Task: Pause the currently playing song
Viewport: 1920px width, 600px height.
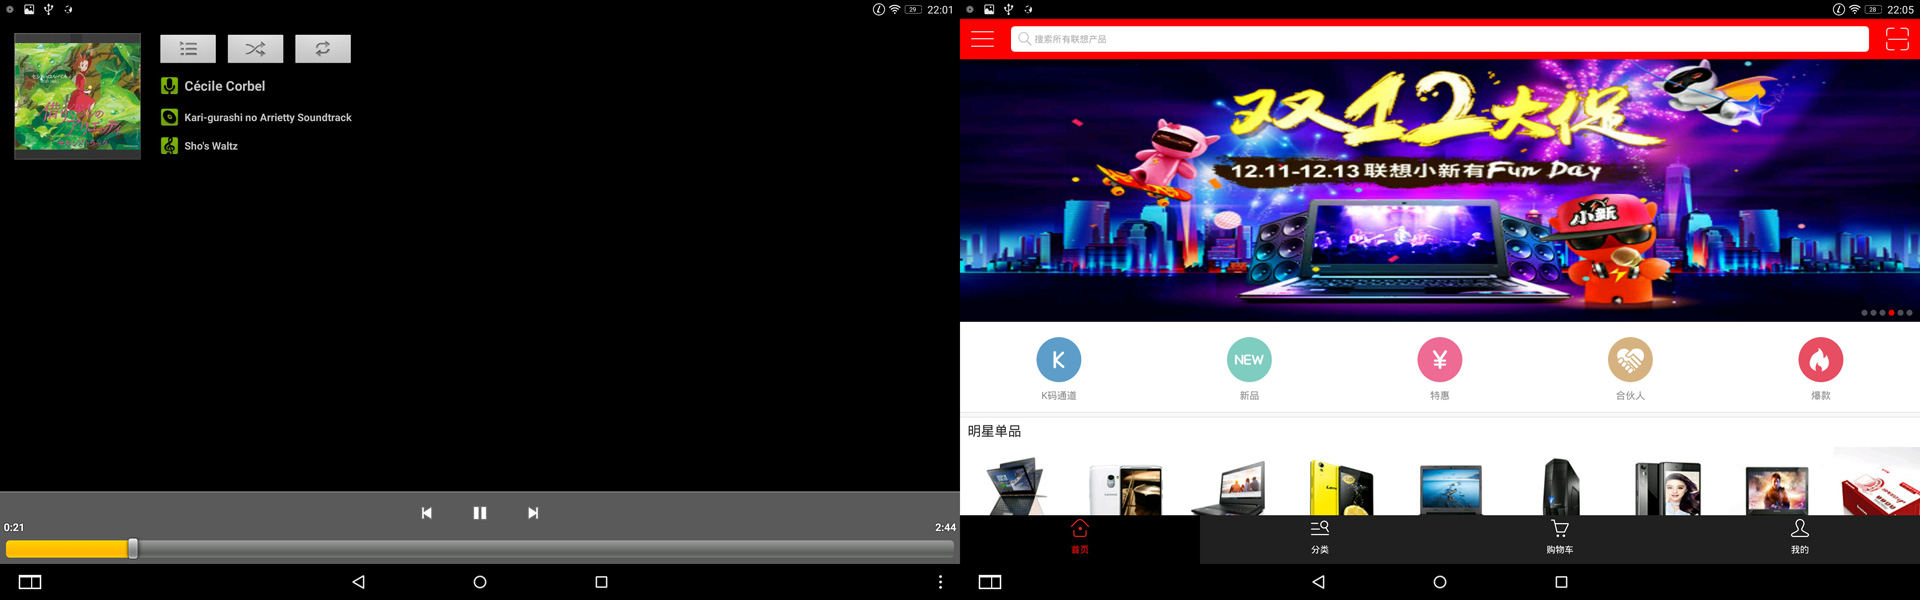Action: pos(480,513)
